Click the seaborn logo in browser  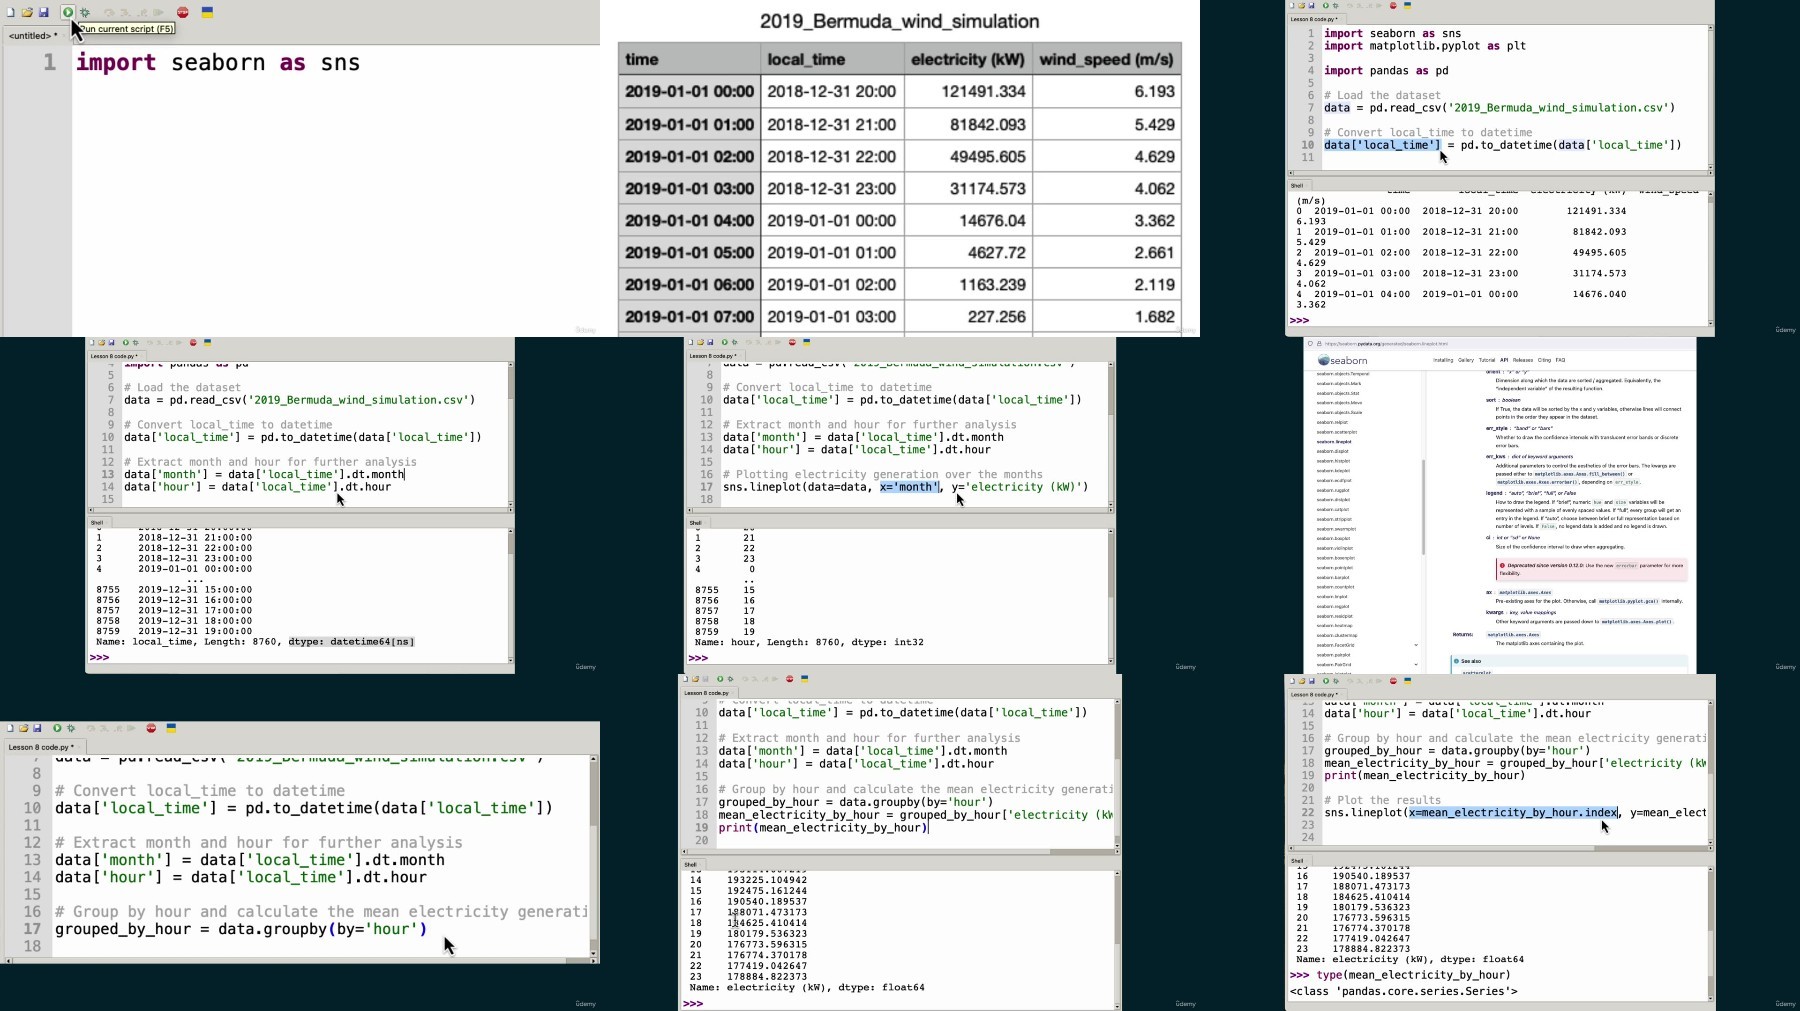1342,360
